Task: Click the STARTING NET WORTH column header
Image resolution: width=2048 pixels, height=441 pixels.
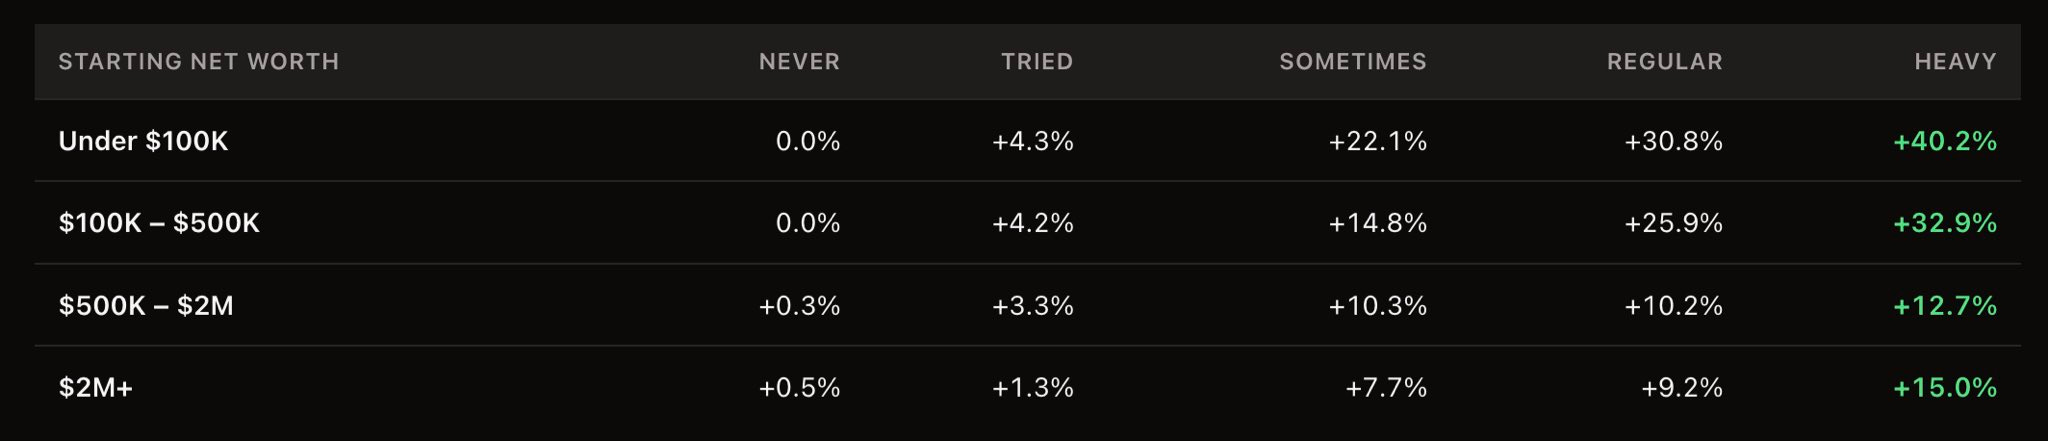Action: click(198, 62)
